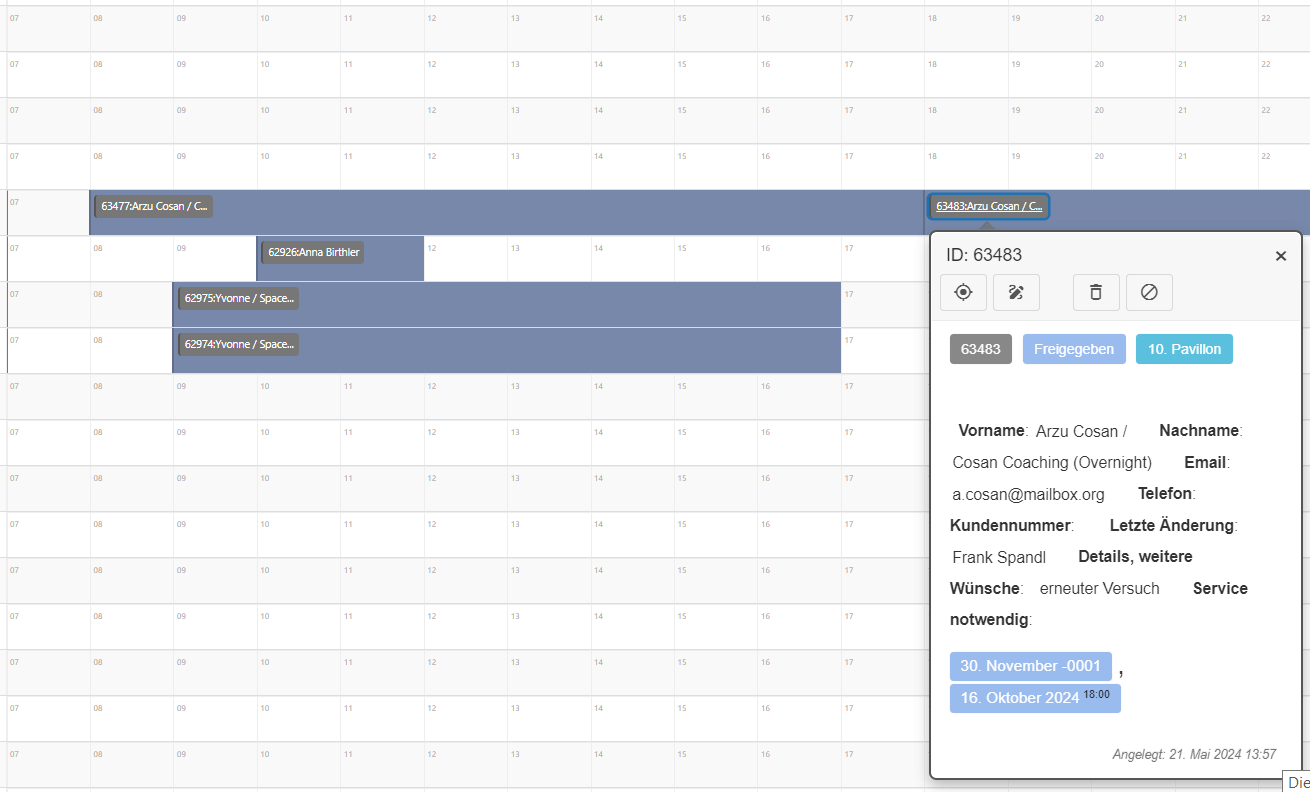
Task: Click hour 12 cell in Anna Birthler row
Action: coord(465,258)
